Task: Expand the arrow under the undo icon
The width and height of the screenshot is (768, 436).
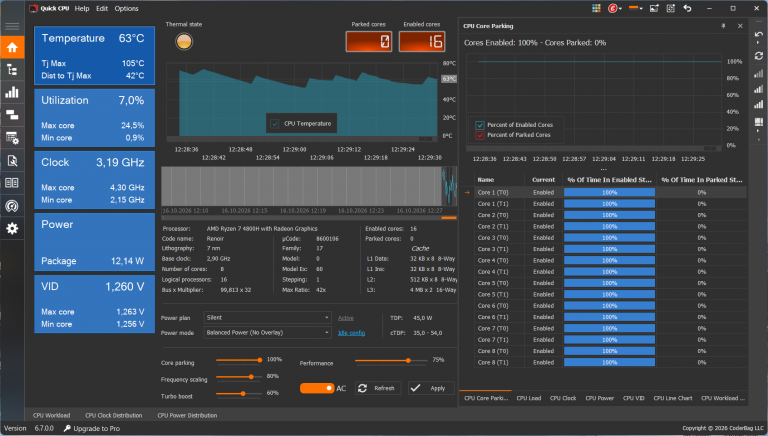Action: point(759,43)
